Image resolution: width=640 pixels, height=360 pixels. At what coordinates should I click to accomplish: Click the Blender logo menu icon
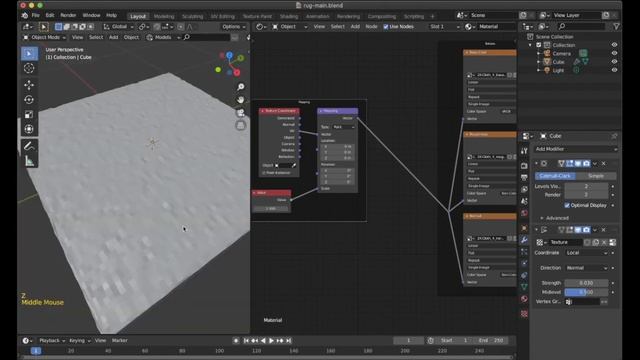click(x=25, y=16)
